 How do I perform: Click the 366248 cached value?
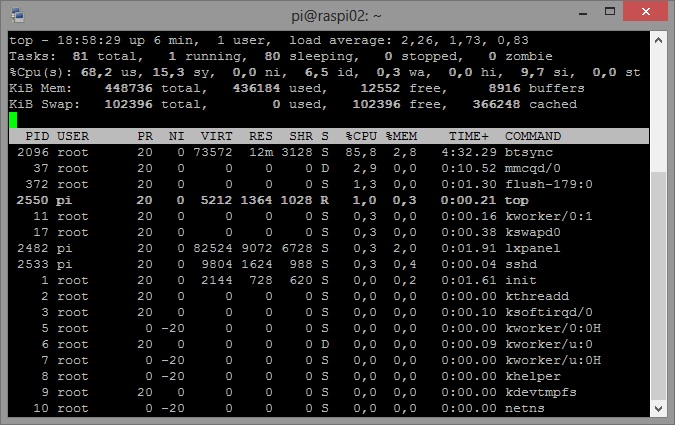click(496, 104)
